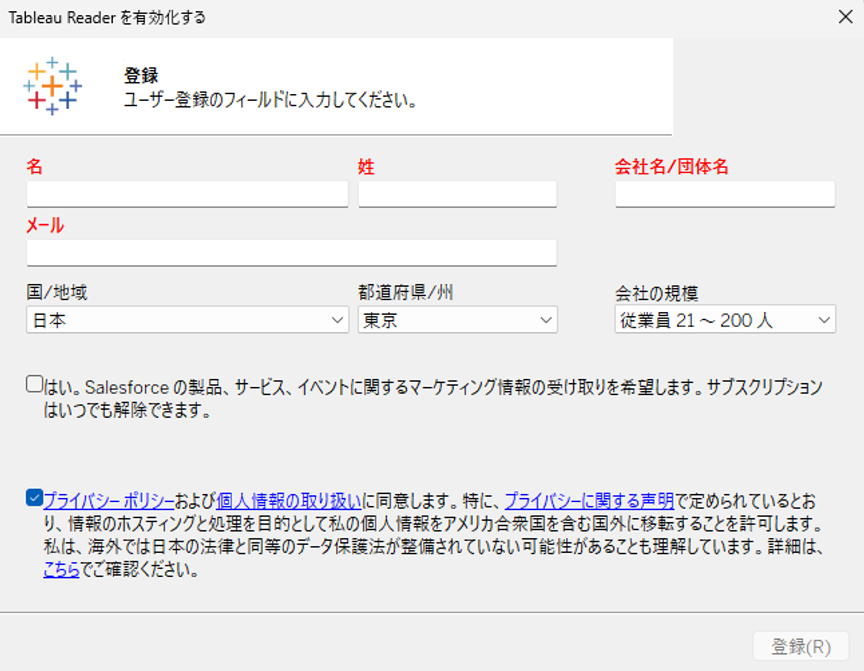Image resolution: width=864 pixels, height=671 pixels.
Task: Click the 登録 heading text
Action: tap(141, 75)
